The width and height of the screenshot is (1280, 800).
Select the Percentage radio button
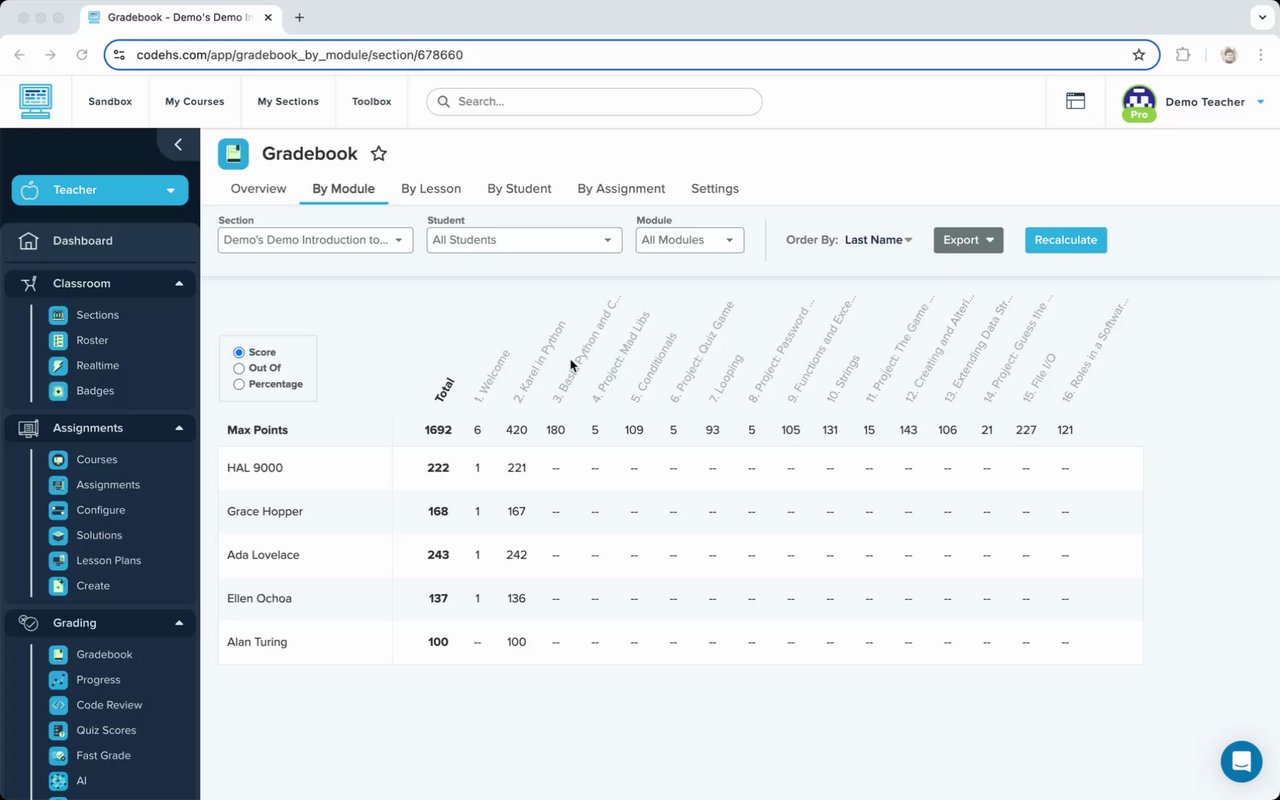coord(239,384)
